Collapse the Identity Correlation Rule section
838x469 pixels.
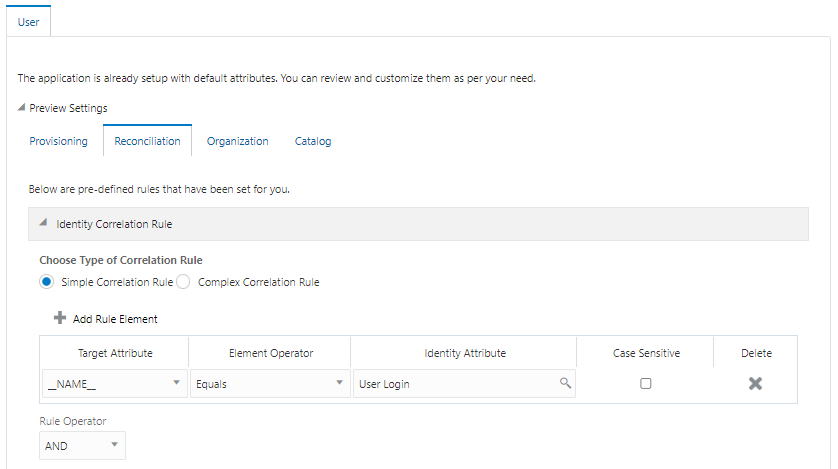click(x=43, y=224)
